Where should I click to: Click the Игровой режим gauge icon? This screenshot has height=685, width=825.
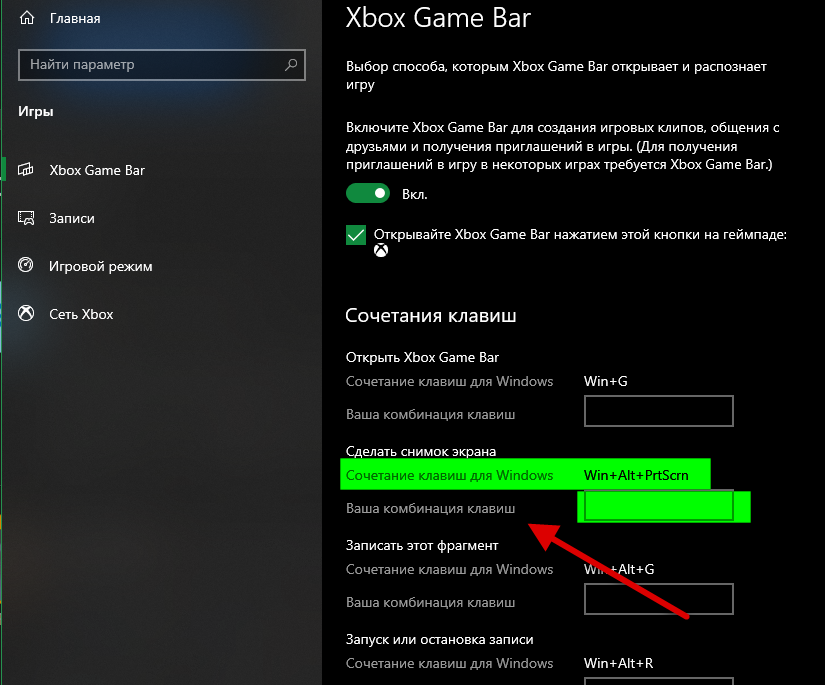tap(26, 265)
